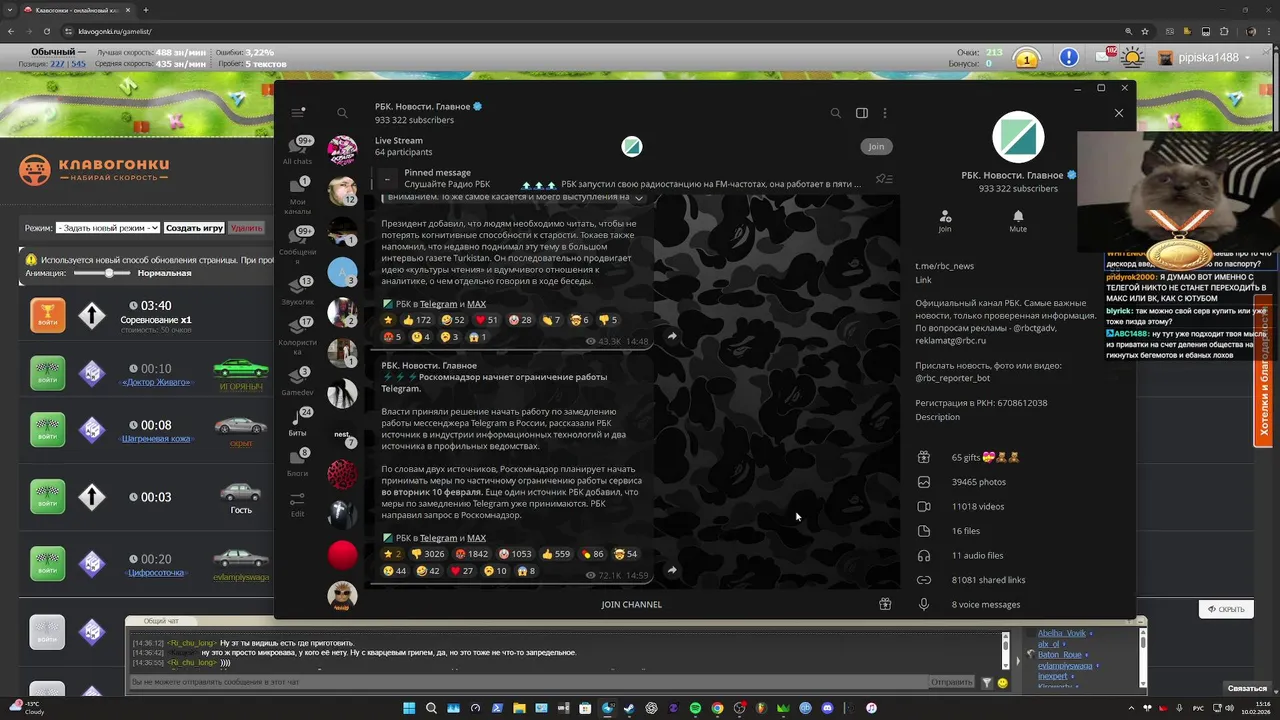The image size is (1280, 720).
Task: Click JOIN CHANNEL at the bottom
Action: (x=631, y=604)
